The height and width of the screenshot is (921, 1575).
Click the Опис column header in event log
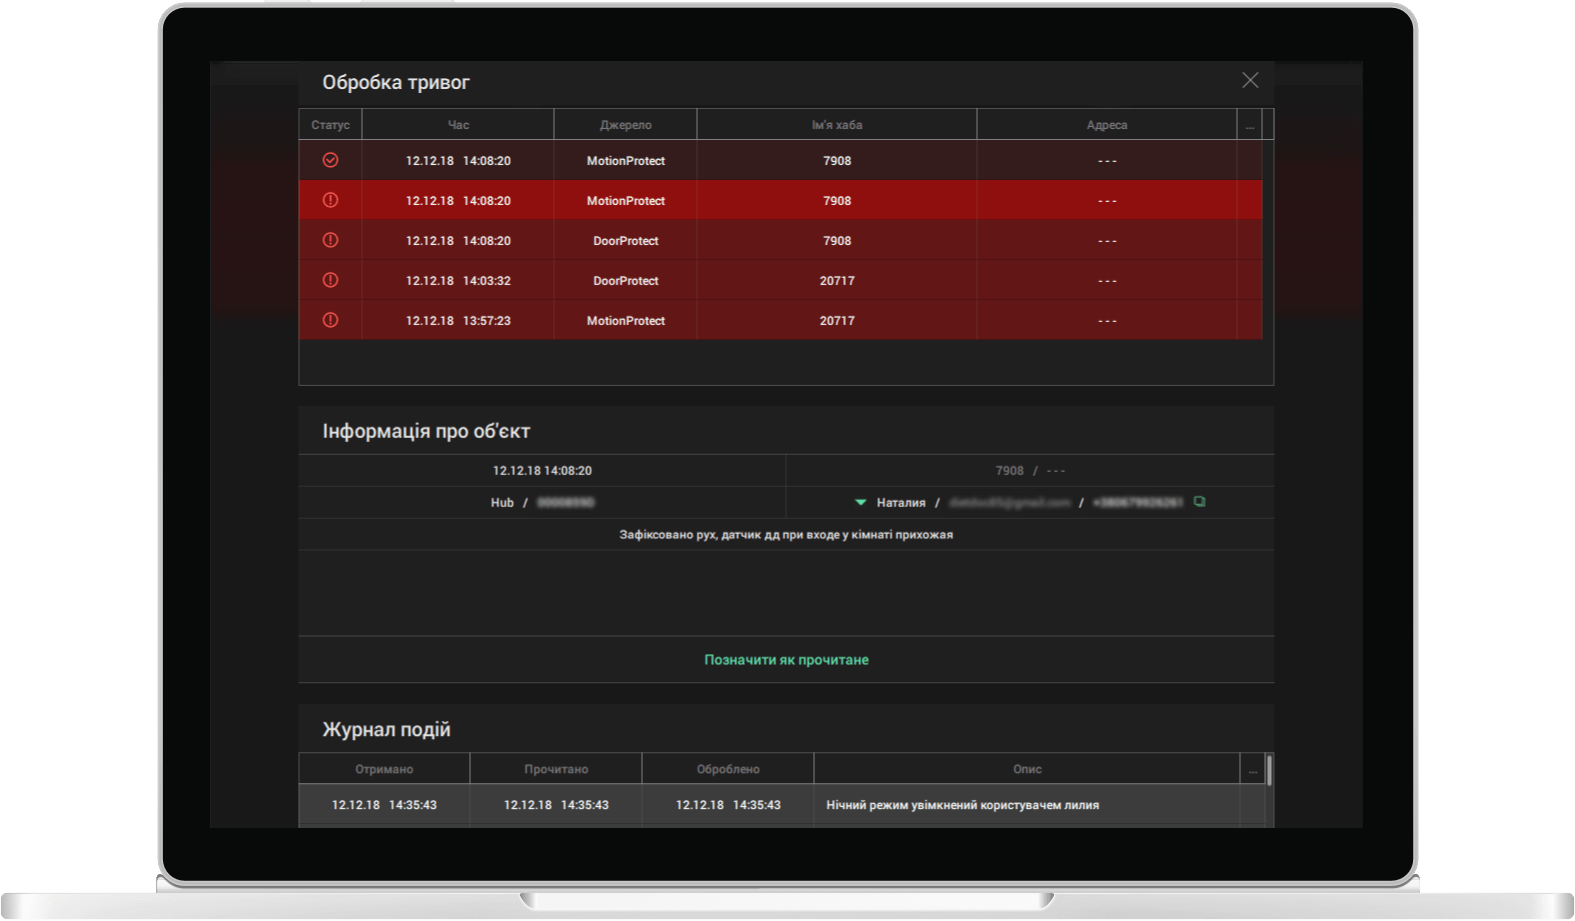(x=1027, y=769)
